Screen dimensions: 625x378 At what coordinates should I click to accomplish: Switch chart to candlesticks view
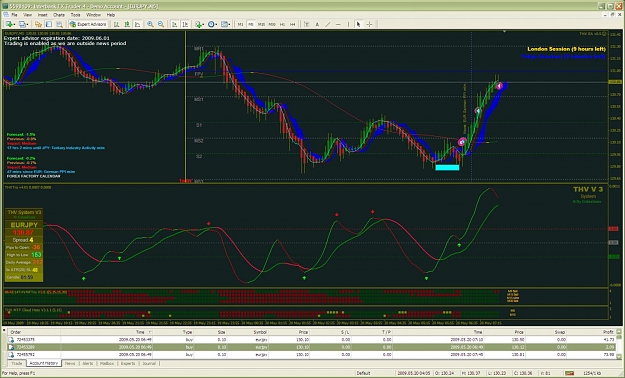pos(127,24)
